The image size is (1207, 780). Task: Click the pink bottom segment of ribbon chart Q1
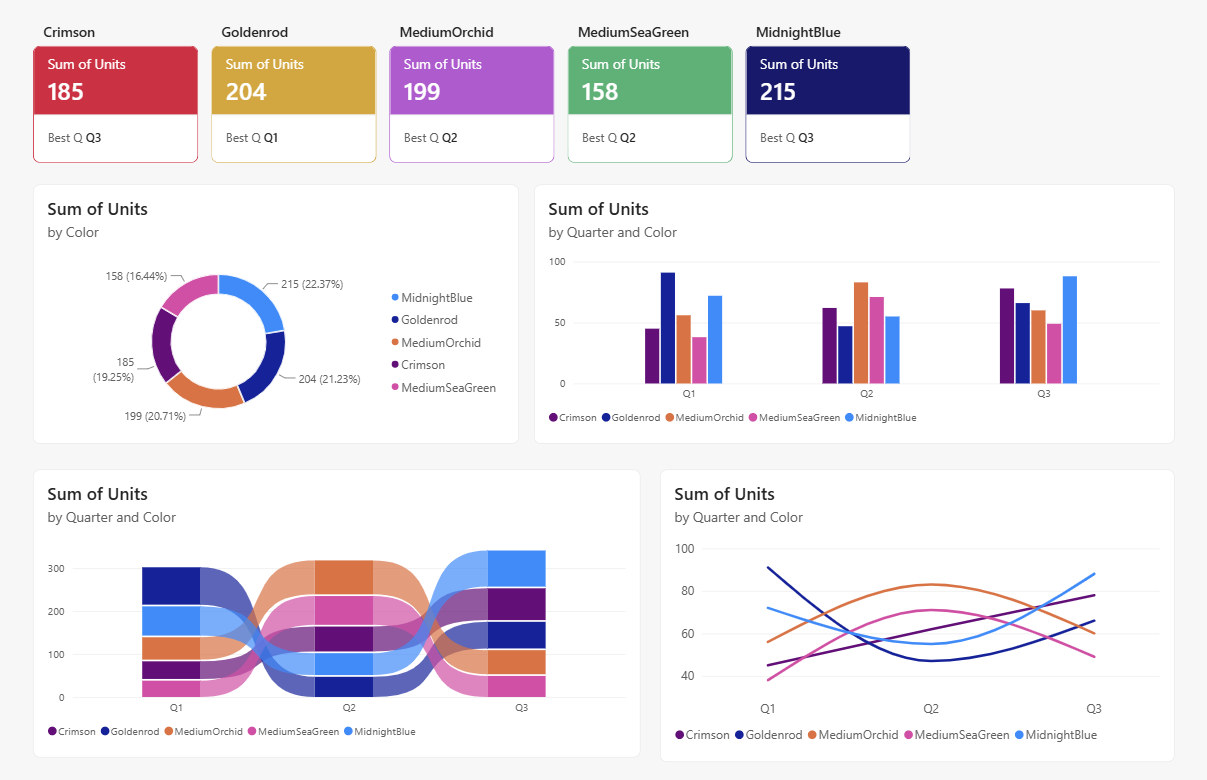[171, 688]
